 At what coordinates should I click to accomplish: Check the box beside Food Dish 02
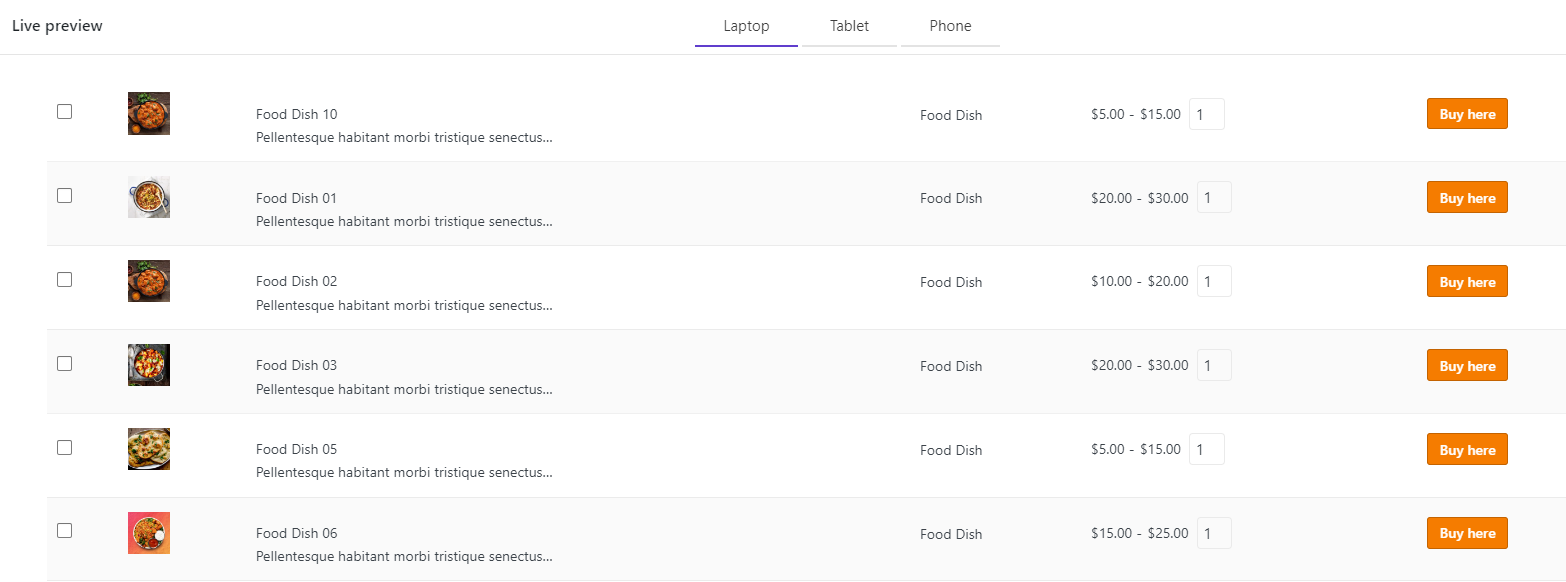[x=64, y=280]
